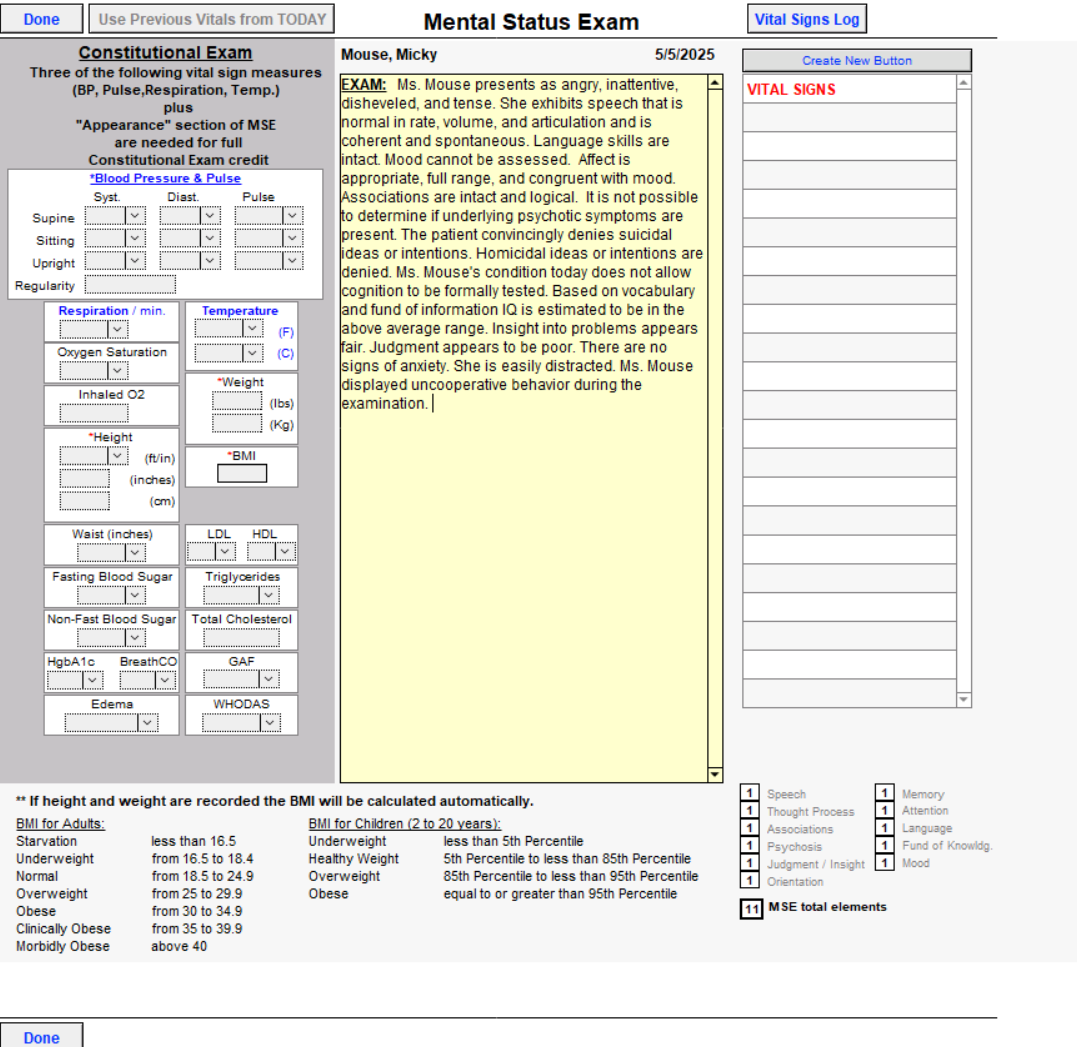This screenshot has width=1077, height=1047.
Task: Expand the GAF dropdown
Action: pyautogui.click(x=269, y=680)
